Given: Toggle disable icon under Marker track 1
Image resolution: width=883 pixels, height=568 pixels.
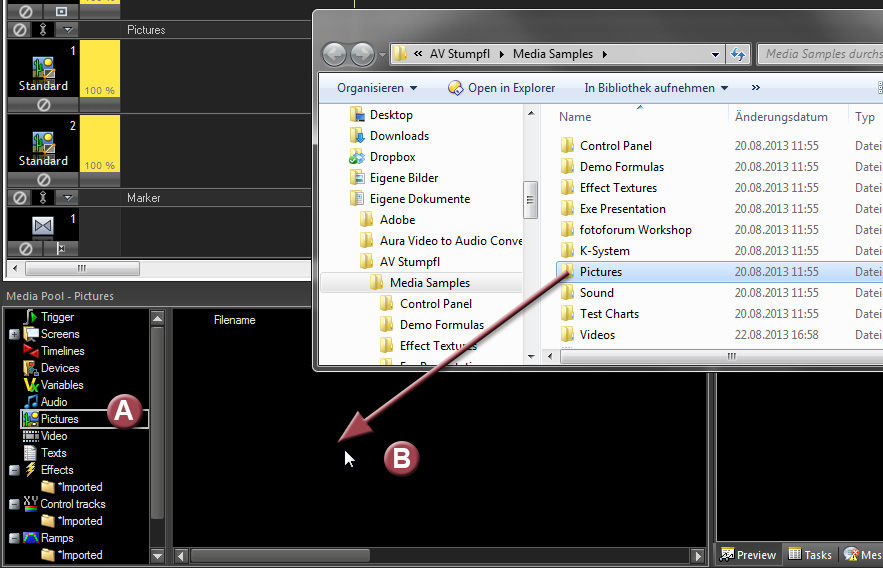Looking at the screenshot, I should pyautogui.click(x=25, y=248).
